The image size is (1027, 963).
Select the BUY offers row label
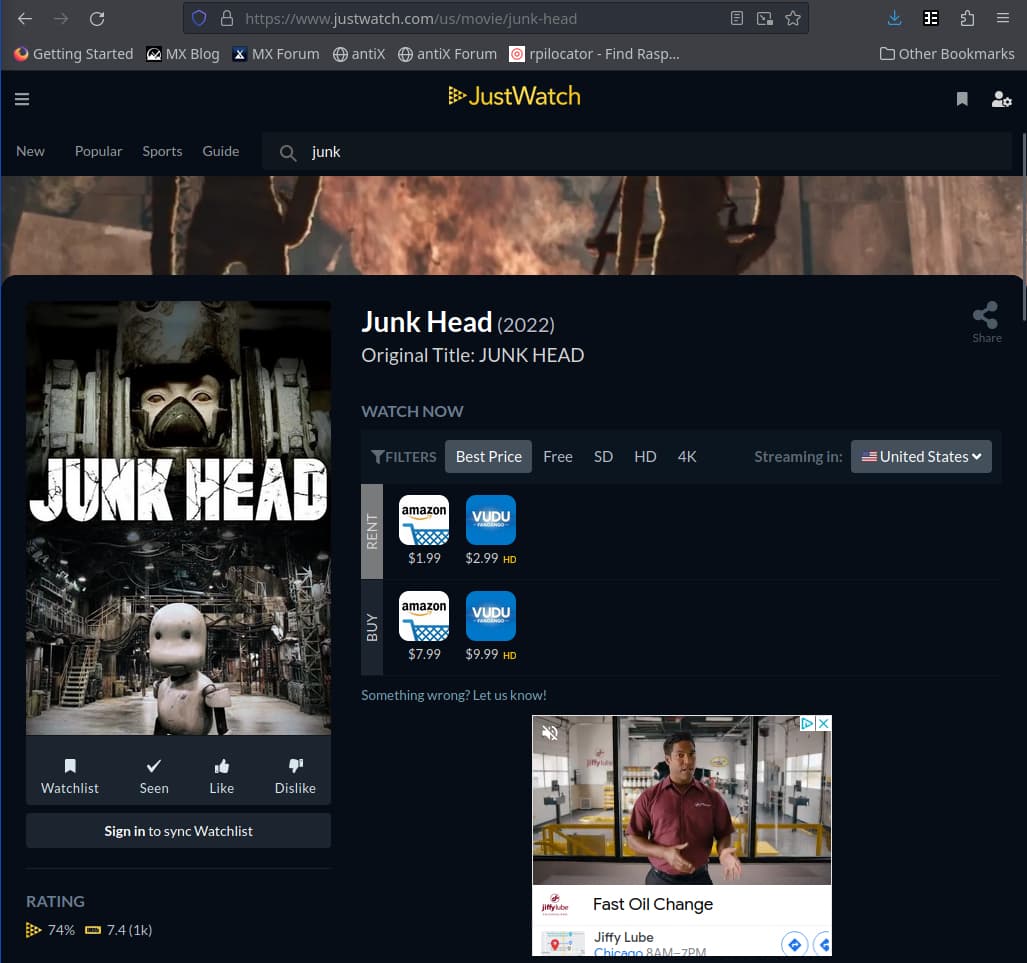click(x=372, y=628)
